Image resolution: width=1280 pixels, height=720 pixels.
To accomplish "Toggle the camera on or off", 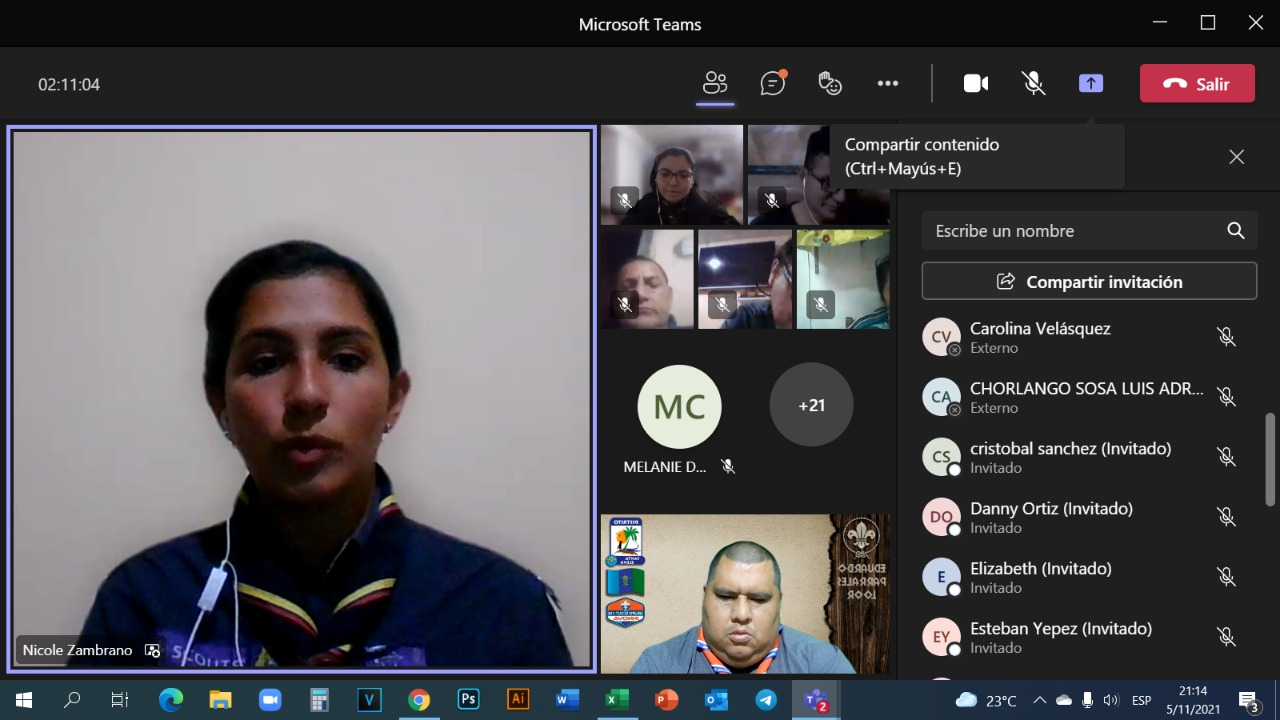I will (x=976, y=84).
